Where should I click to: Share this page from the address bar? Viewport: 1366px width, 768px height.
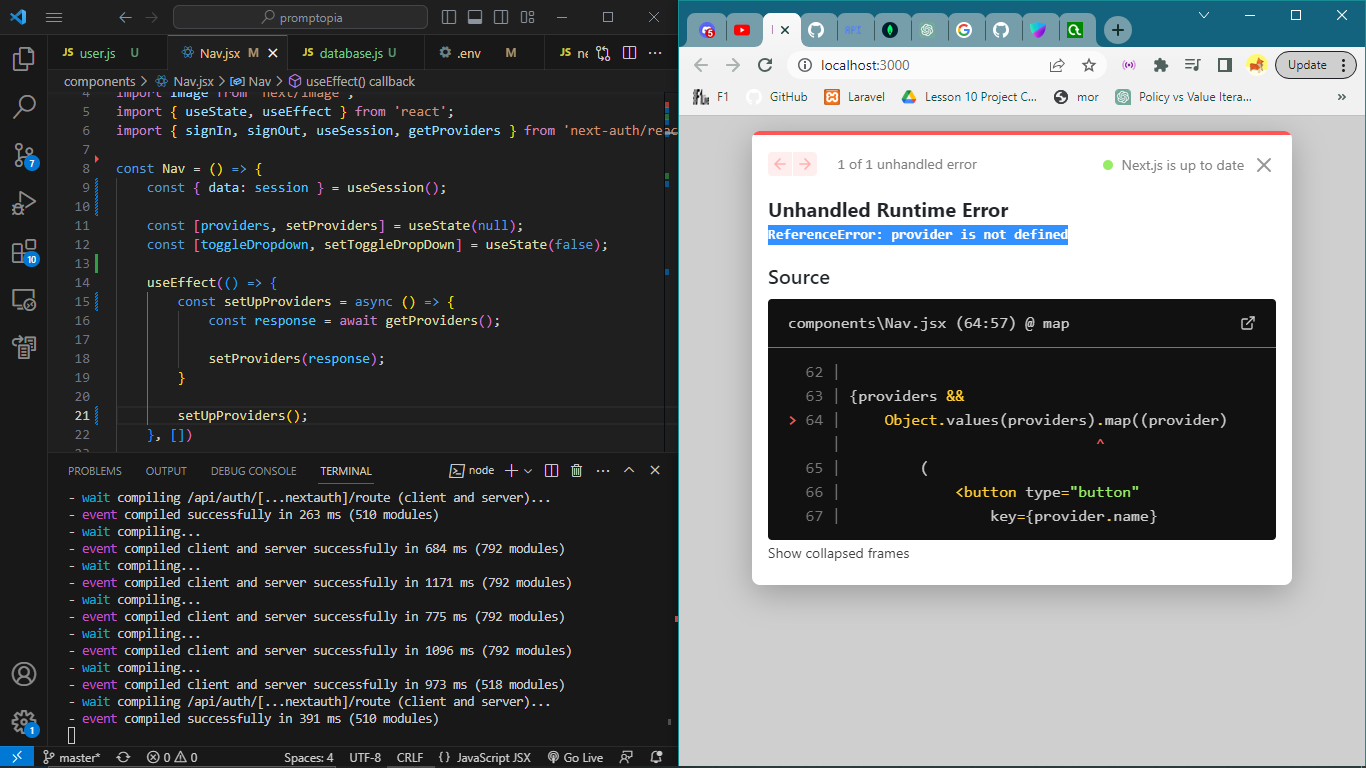tap(1057, 65)
